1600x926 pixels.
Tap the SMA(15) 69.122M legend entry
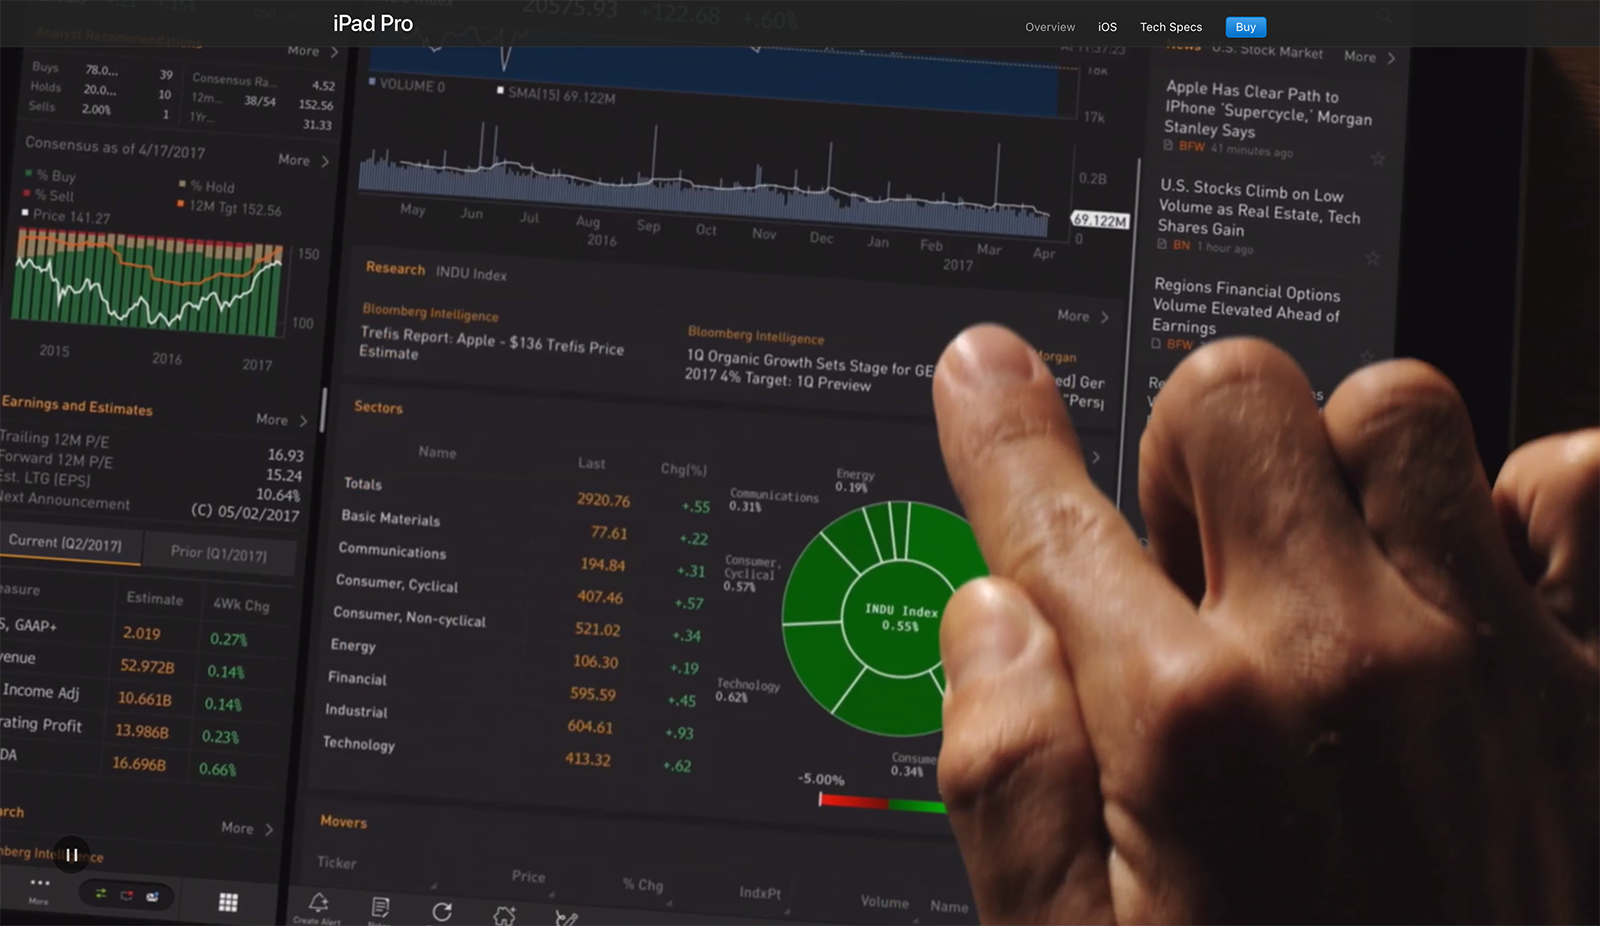click(557, 95)
